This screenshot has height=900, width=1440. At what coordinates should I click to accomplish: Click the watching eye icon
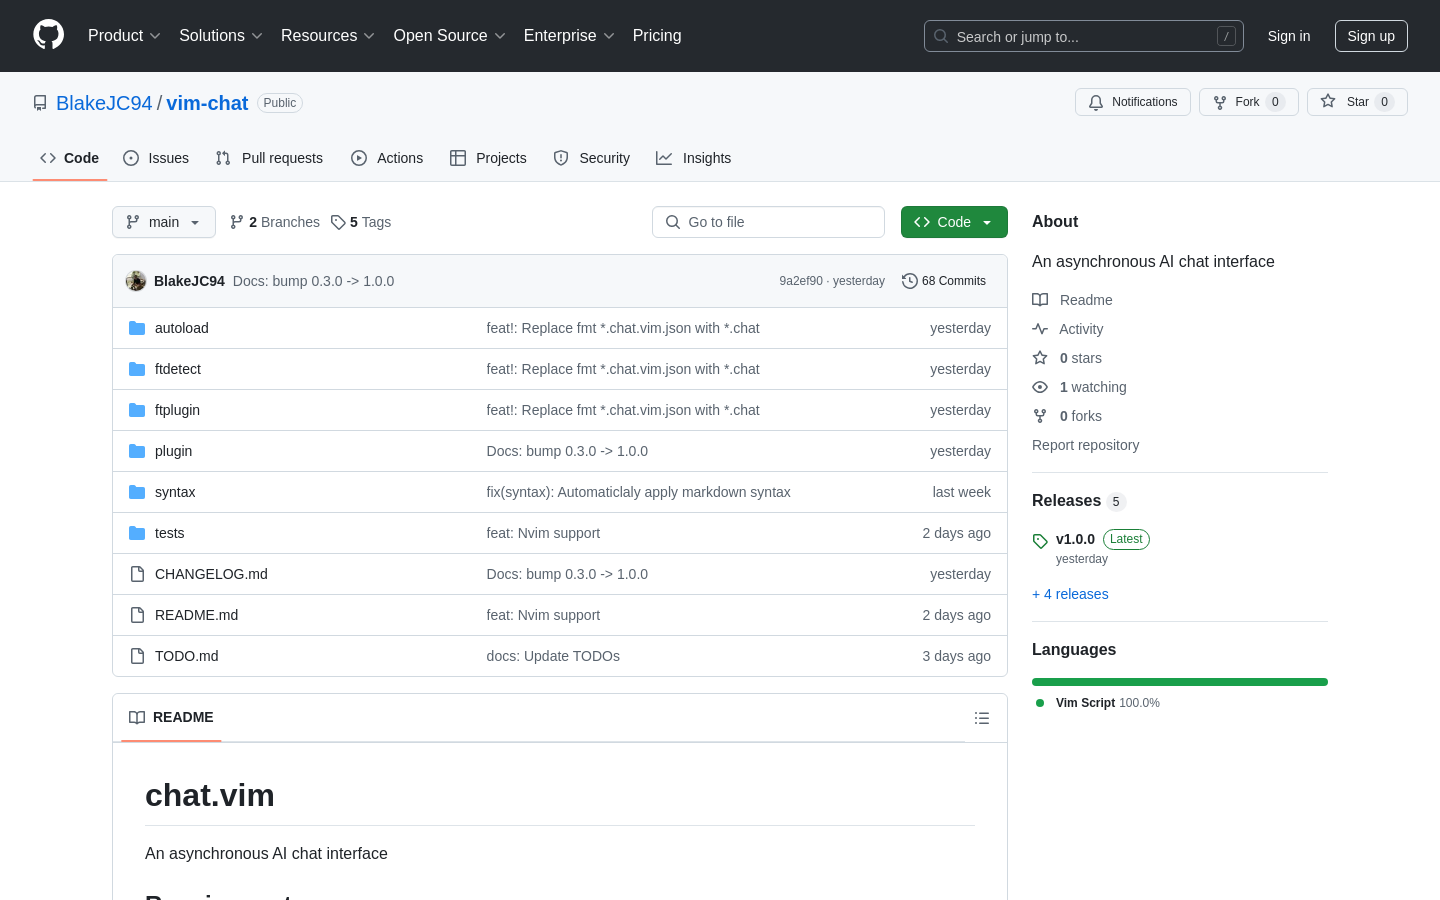(1040, 387)
